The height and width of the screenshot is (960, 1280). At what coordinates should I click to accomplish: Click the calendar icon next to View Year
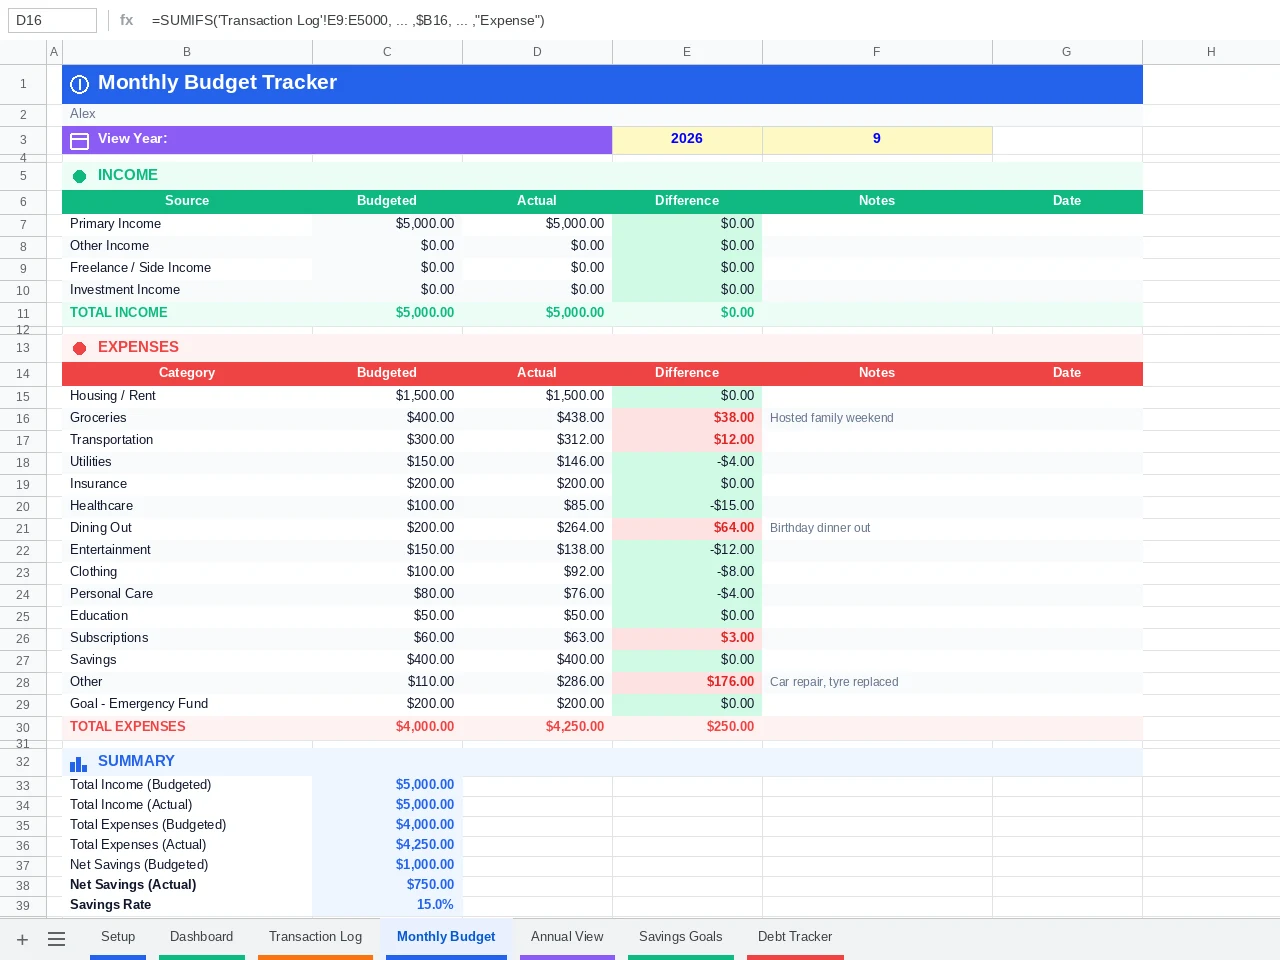[80, 140]
